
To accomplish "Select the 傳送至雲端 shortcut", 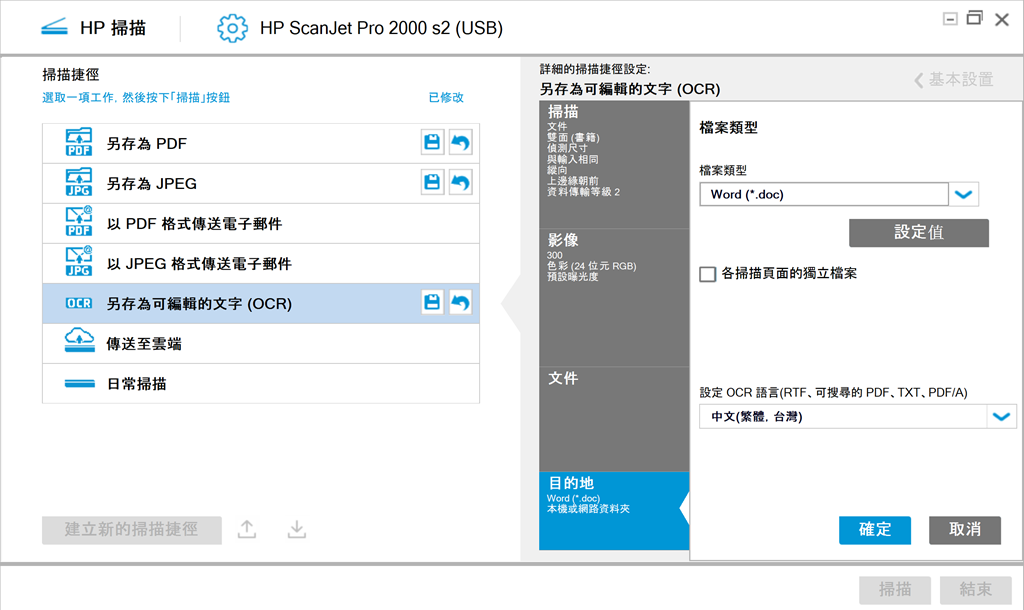I will click(x=260, y=343).
